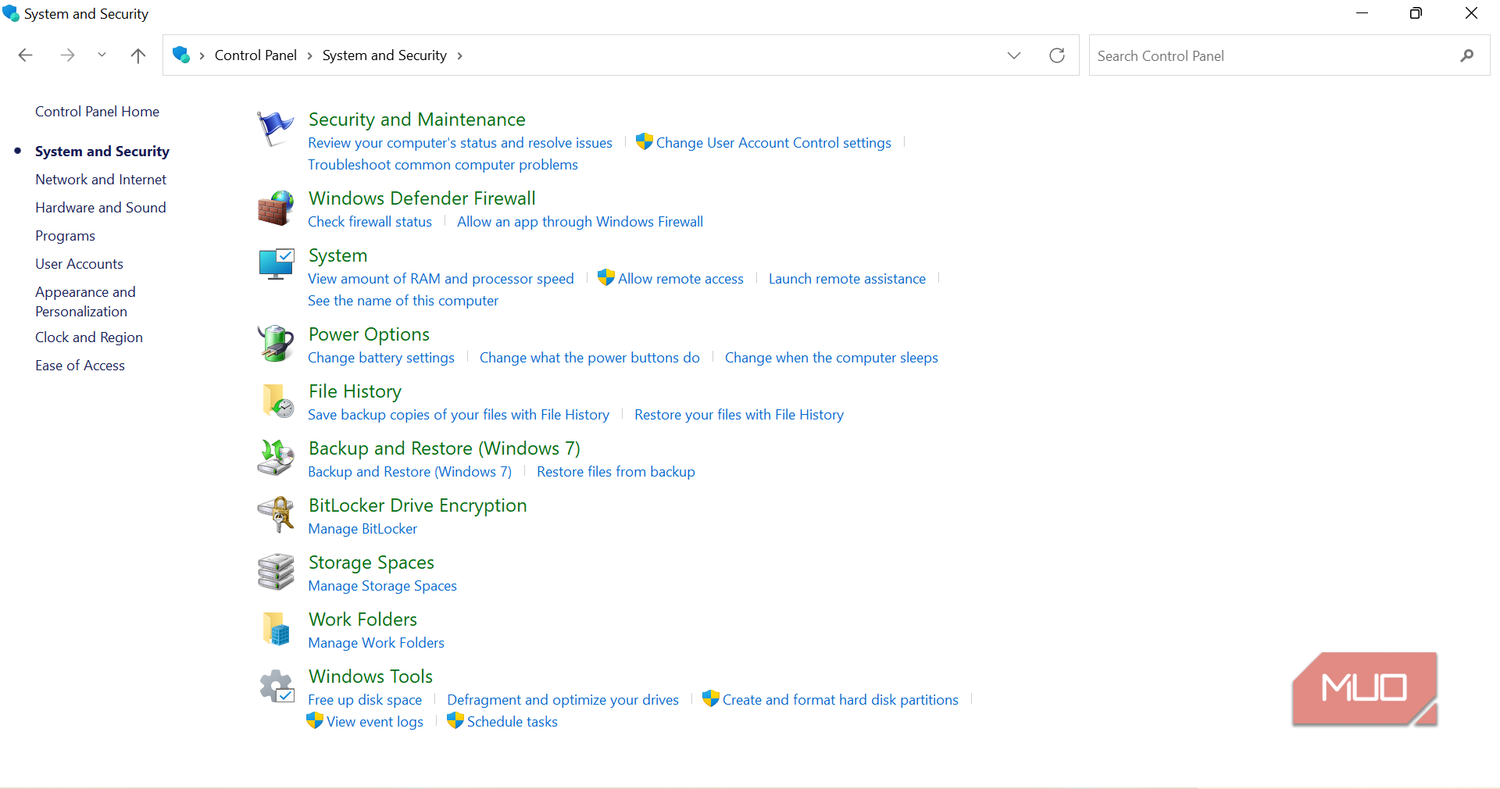Image resolution: width=1500 pixels, height=789 pixels.
Task: Open Defragment and optimize your drives
Action: pos(563,700)
